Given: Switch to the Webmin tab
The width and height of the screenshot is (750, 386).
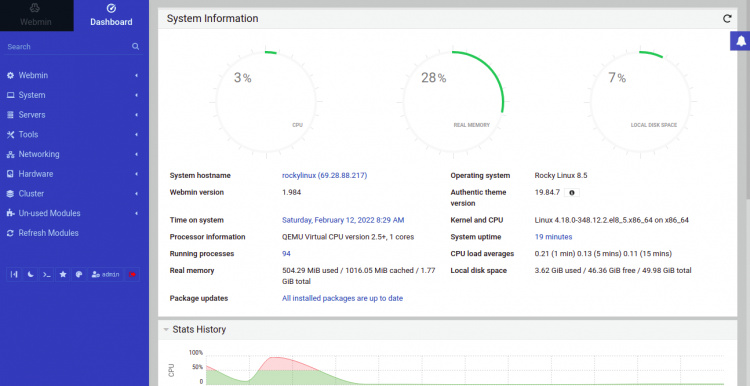Looking at the screenshot, I should tap(36, 15).
